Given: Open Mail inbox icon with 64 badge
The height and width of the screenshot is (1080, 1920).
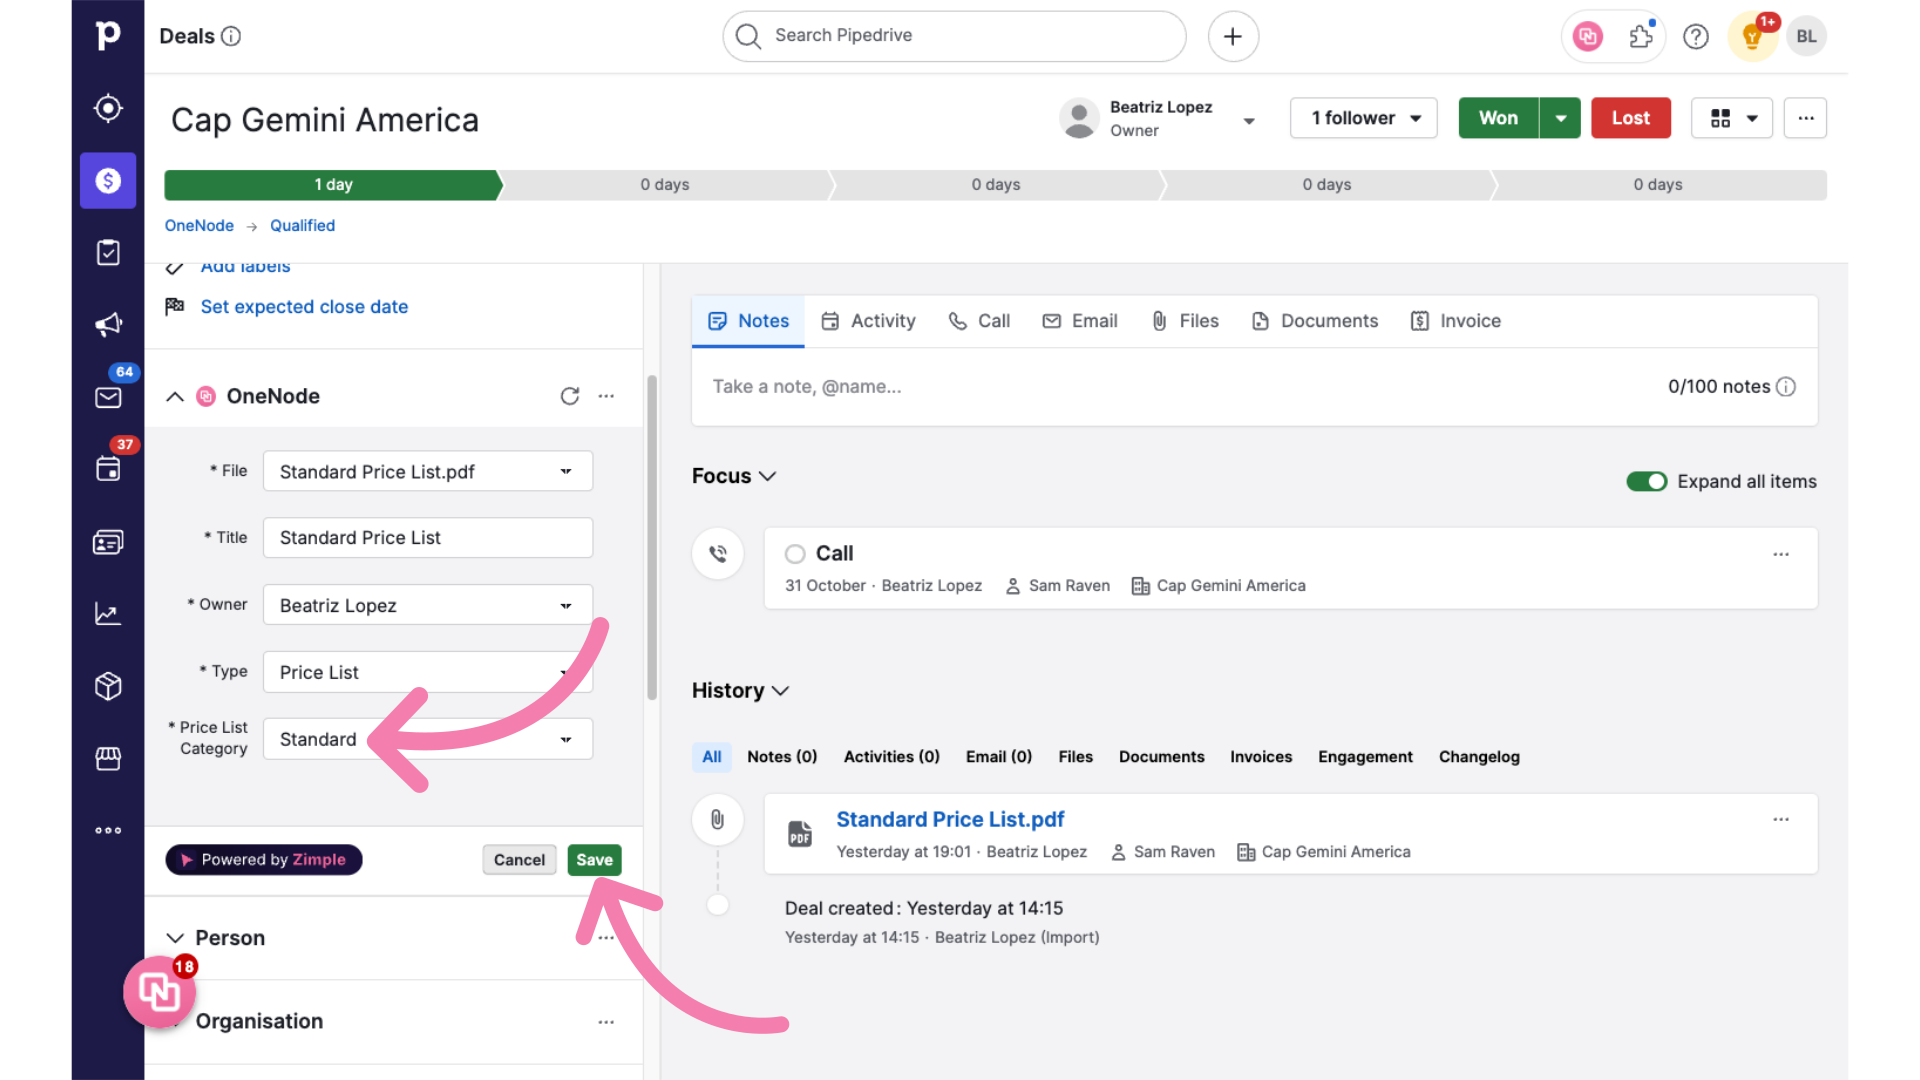Looking at the screenshot, I should [108, 396].
